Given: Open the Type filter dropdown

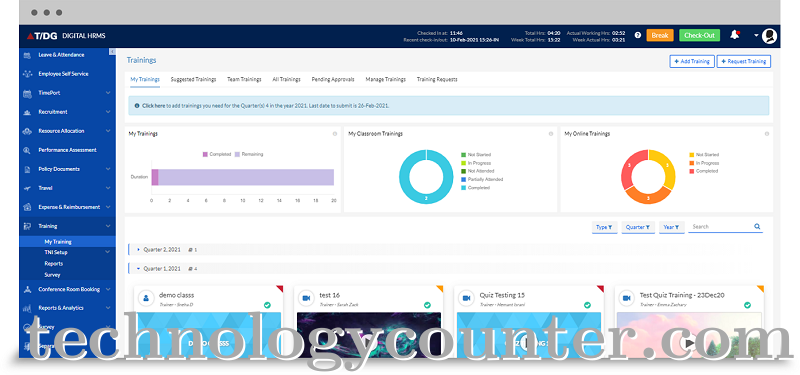Looking at the screenshot, I should point(605,227).
